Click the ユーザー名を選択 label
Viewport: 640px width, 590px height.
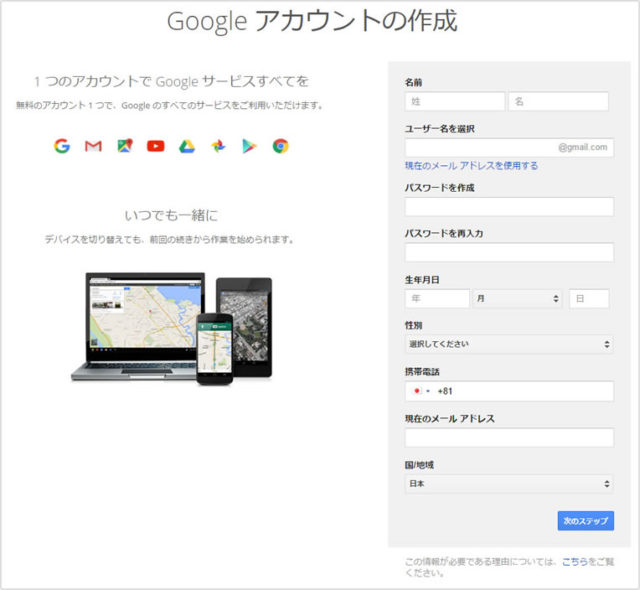click(x=439, y=129)
